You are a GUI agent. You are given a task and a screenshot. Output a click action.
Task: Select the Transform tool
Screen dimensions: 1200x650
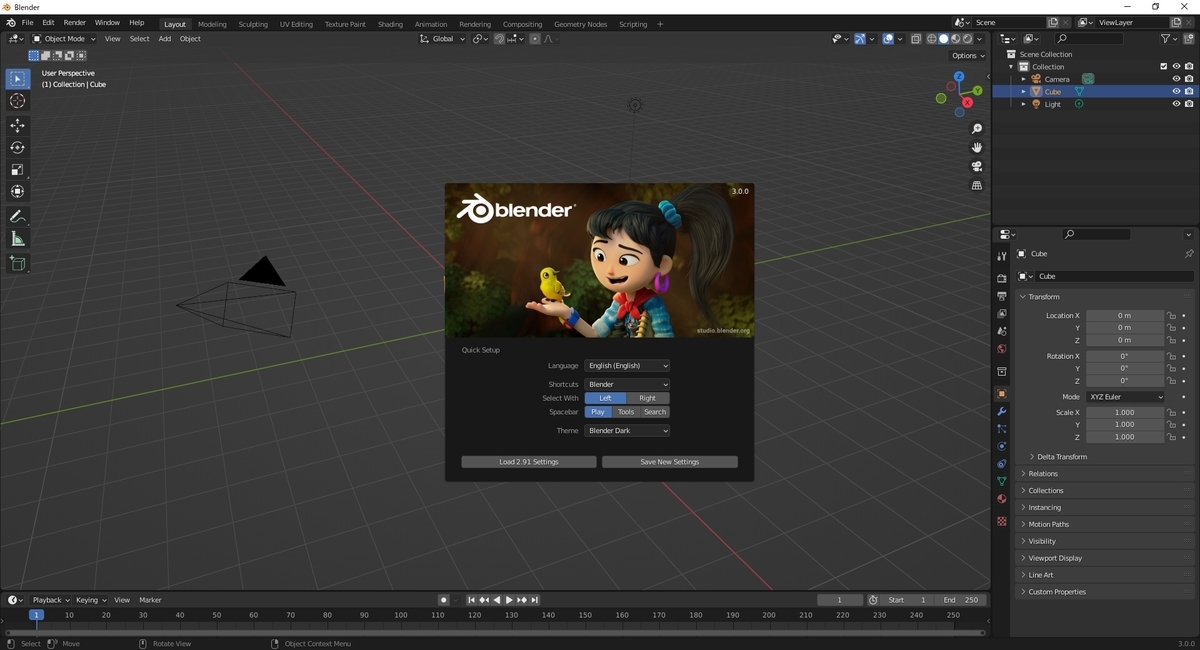pos(17,191)
